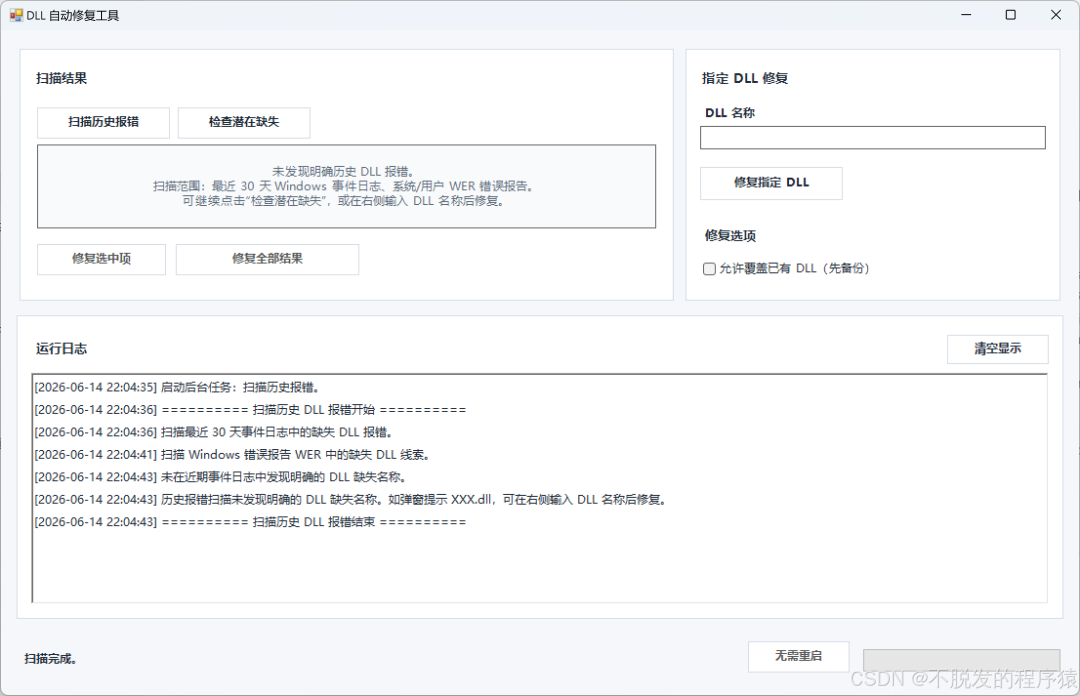Viewport: 1080px width, 696px height.
Task: Click the 无需重启 button
Action: tap(798, 656)
